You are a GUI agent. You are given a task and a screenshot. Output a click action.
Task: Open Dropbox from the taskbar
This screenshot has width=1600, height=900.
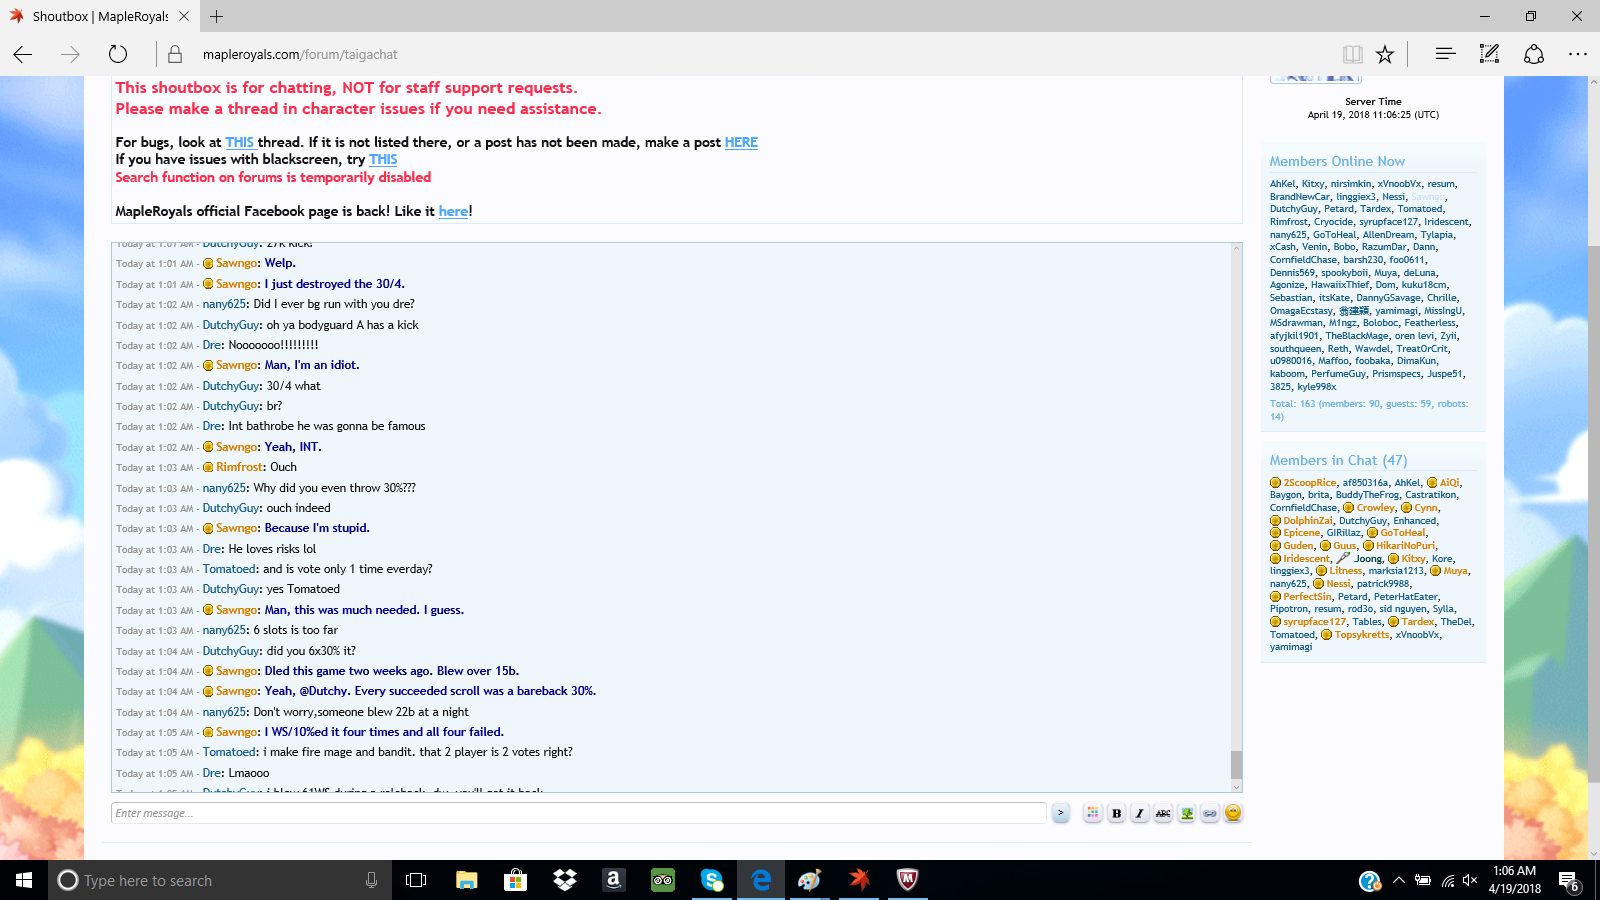[565, 880]
